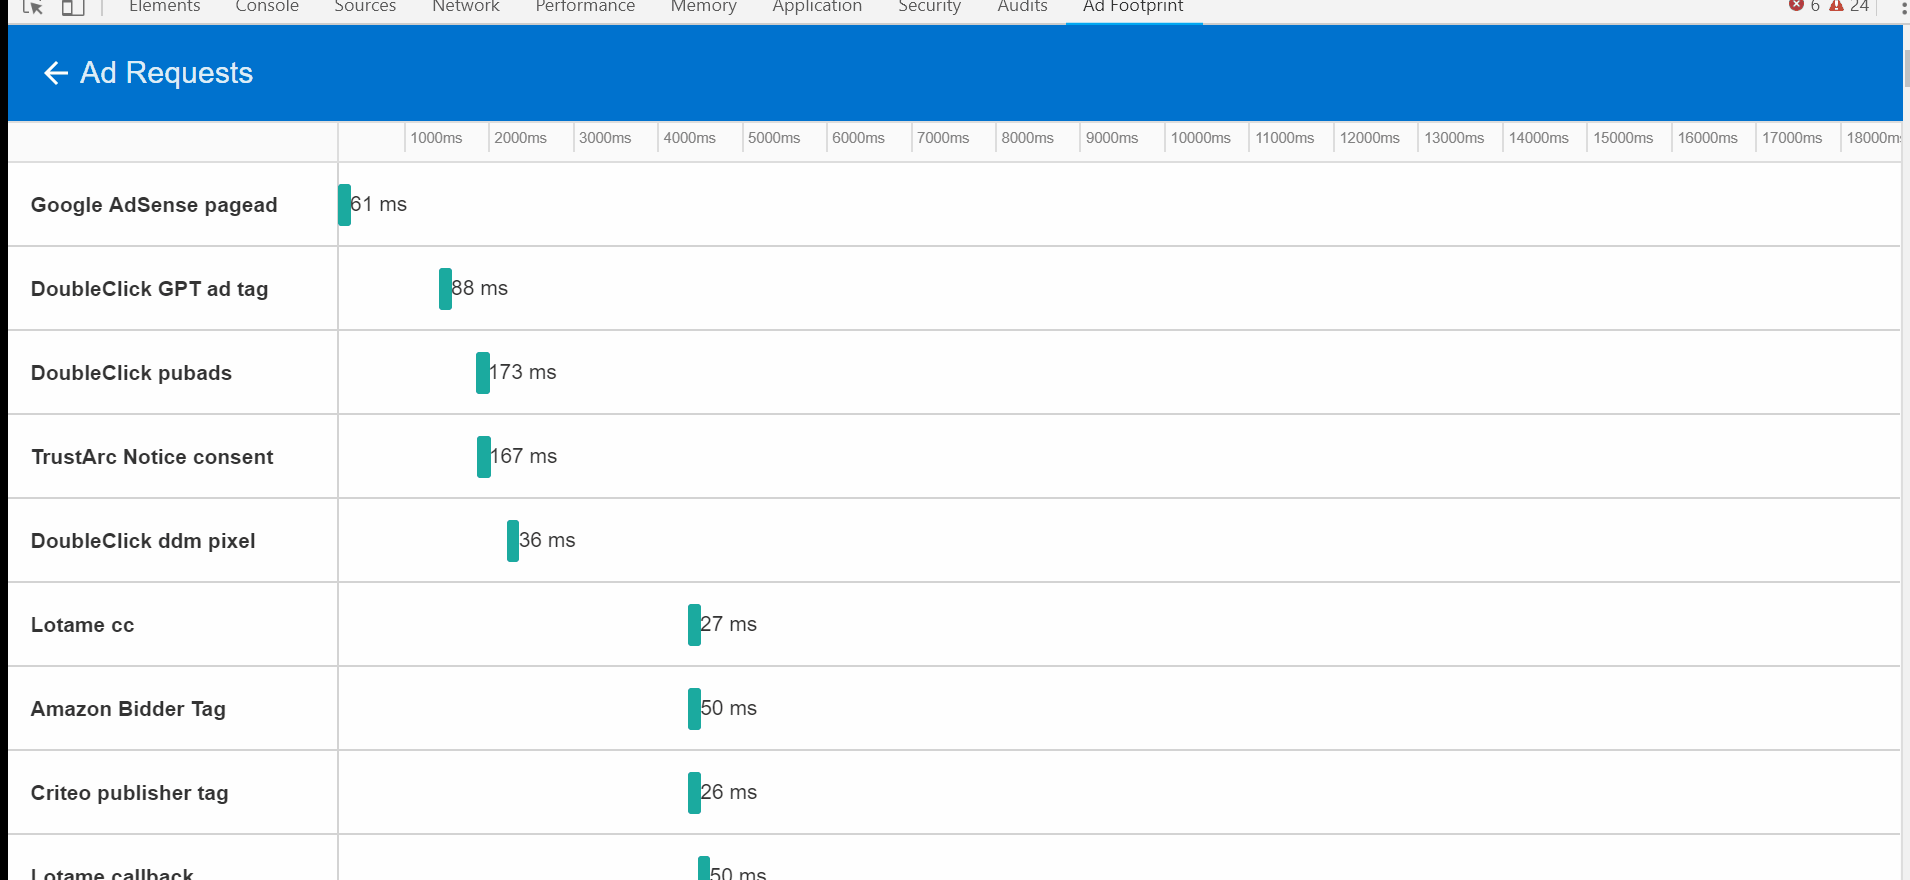Image resolution: width=1910 pixels, height=880 pixels.
Task: Click the 88 ms duration text
Action: (x=480, y=288)
